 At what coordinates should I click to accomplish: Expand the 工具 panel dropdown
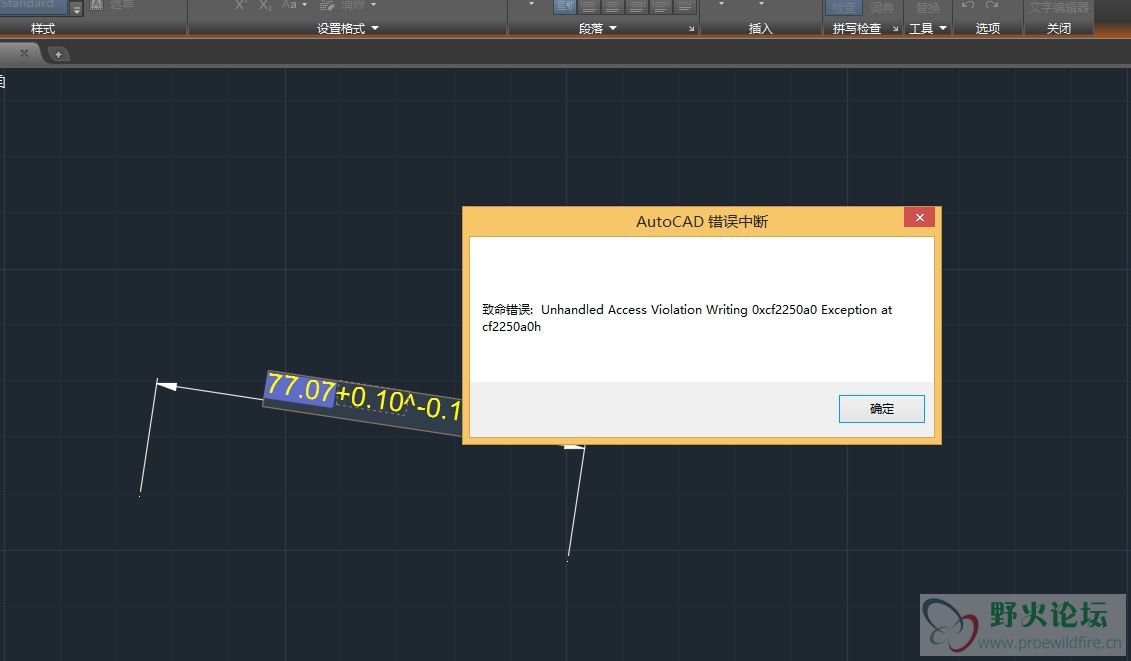tap(943, 28)
